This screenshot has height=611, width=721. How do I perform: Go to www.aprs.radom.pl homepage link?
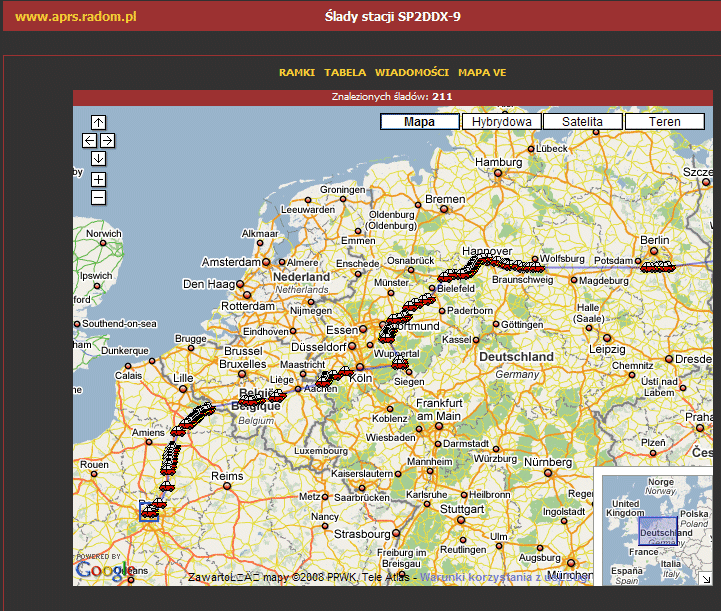(x=76, y=17)
